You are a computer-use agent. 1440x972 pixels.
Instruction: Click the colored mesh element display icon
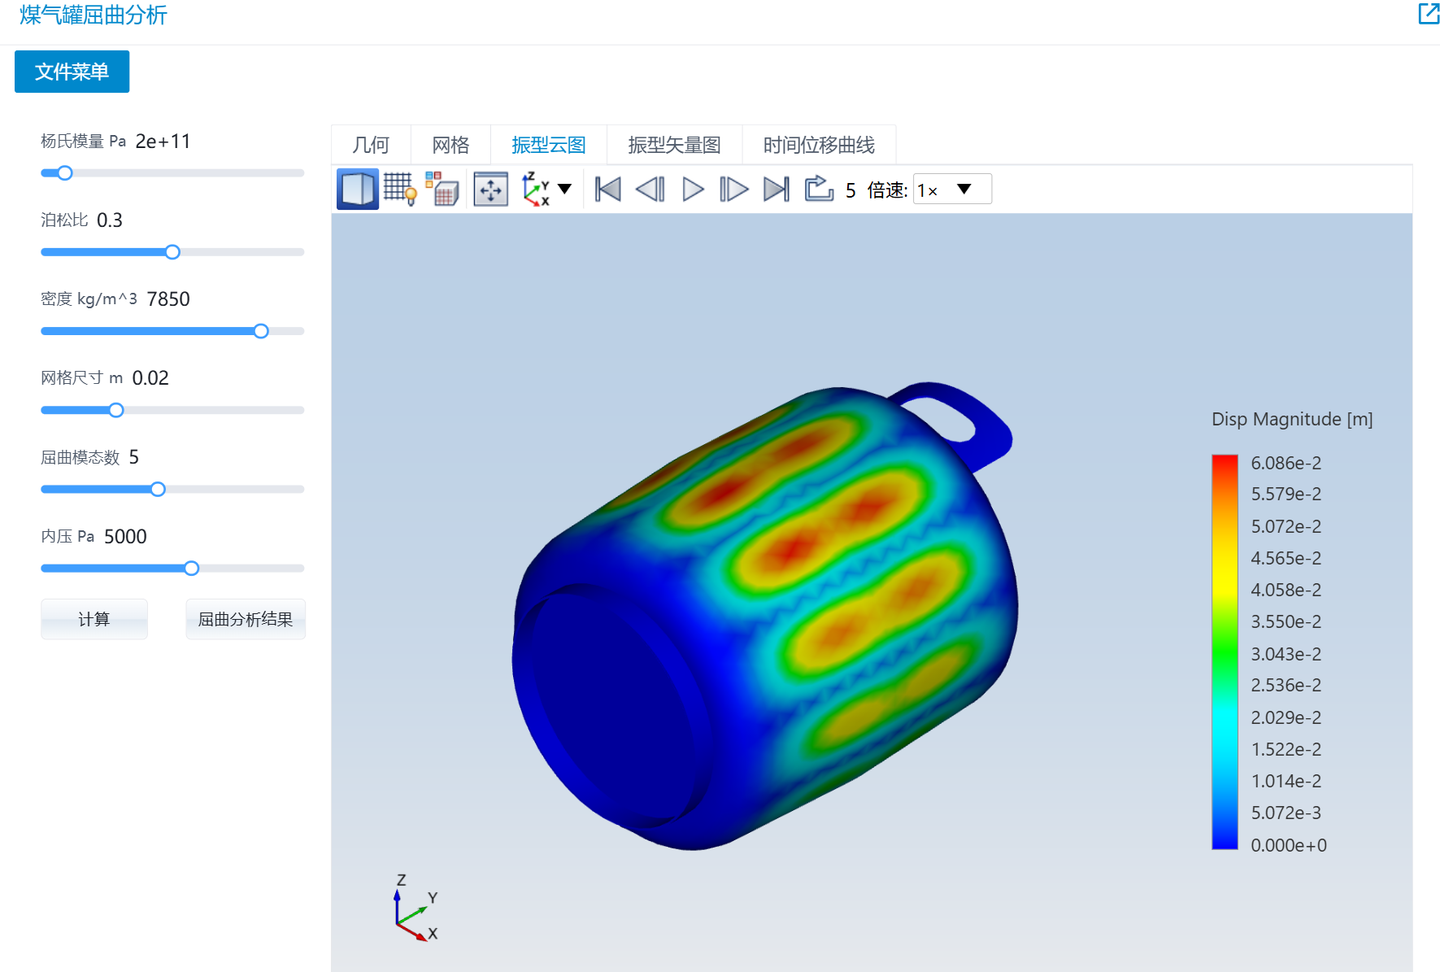(x=442, y=189)
